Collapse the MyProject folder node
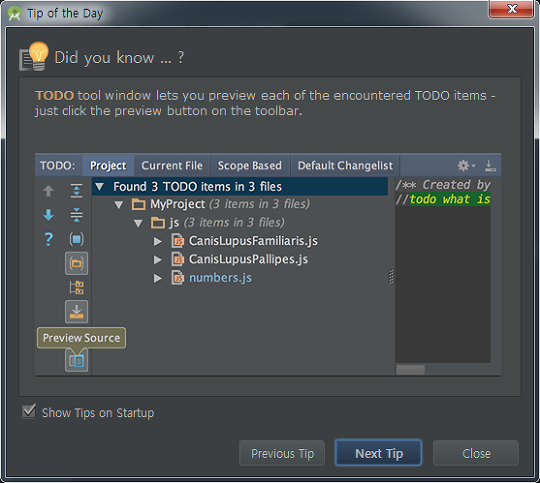The image size is (540, 483). pos(118,205)
